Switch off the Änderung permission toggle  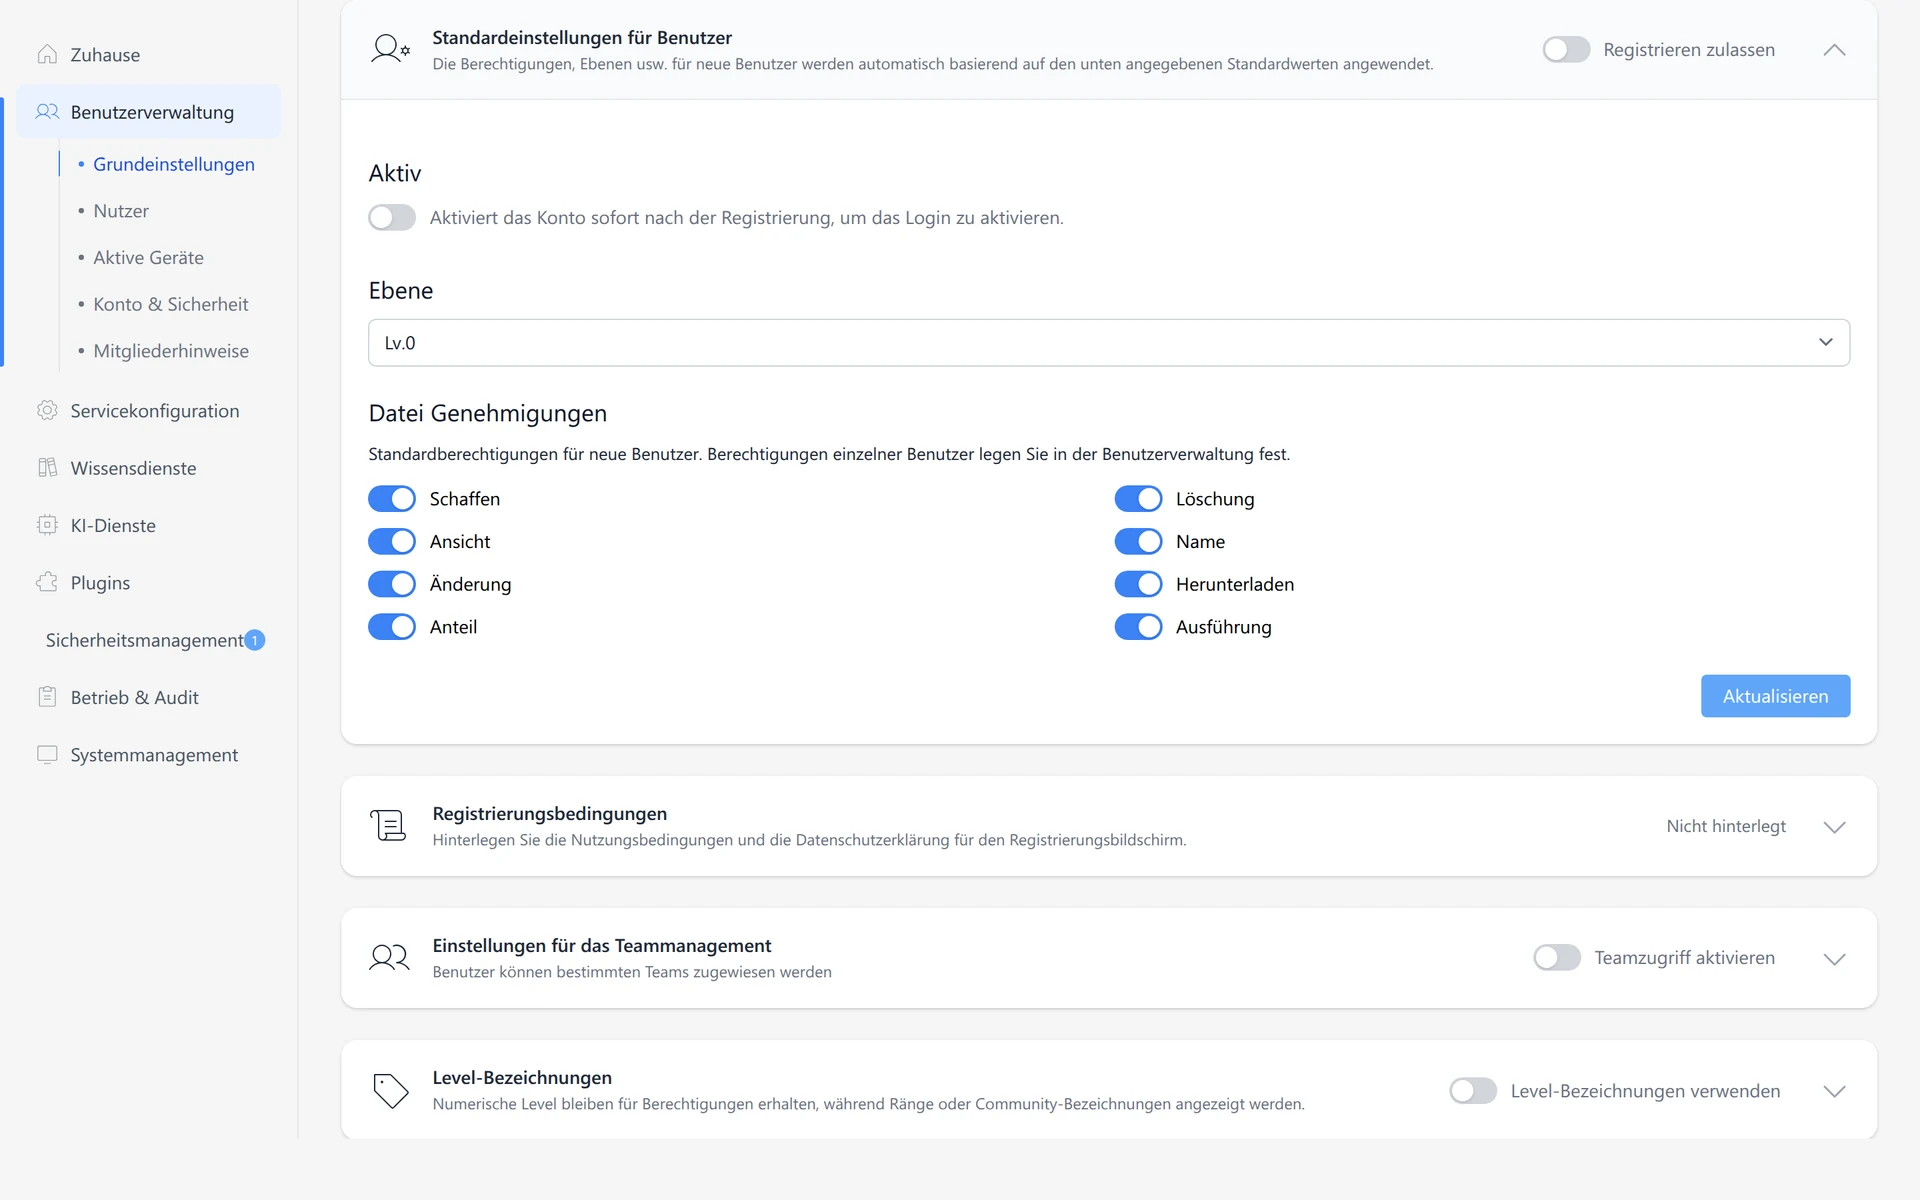point(392,584)
